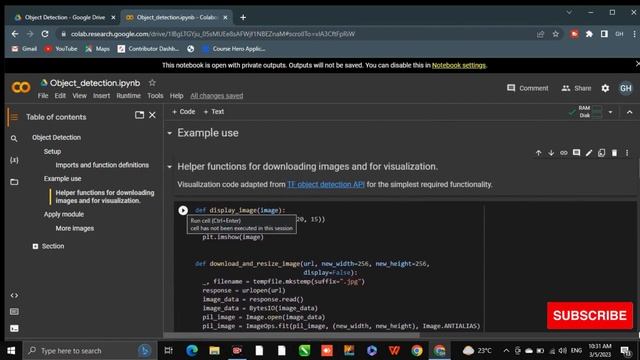Open the Windows Start menu
Image resolution: width=640 pixels, height=360 pixels.
pyautogui.click(x=11, y=351)
